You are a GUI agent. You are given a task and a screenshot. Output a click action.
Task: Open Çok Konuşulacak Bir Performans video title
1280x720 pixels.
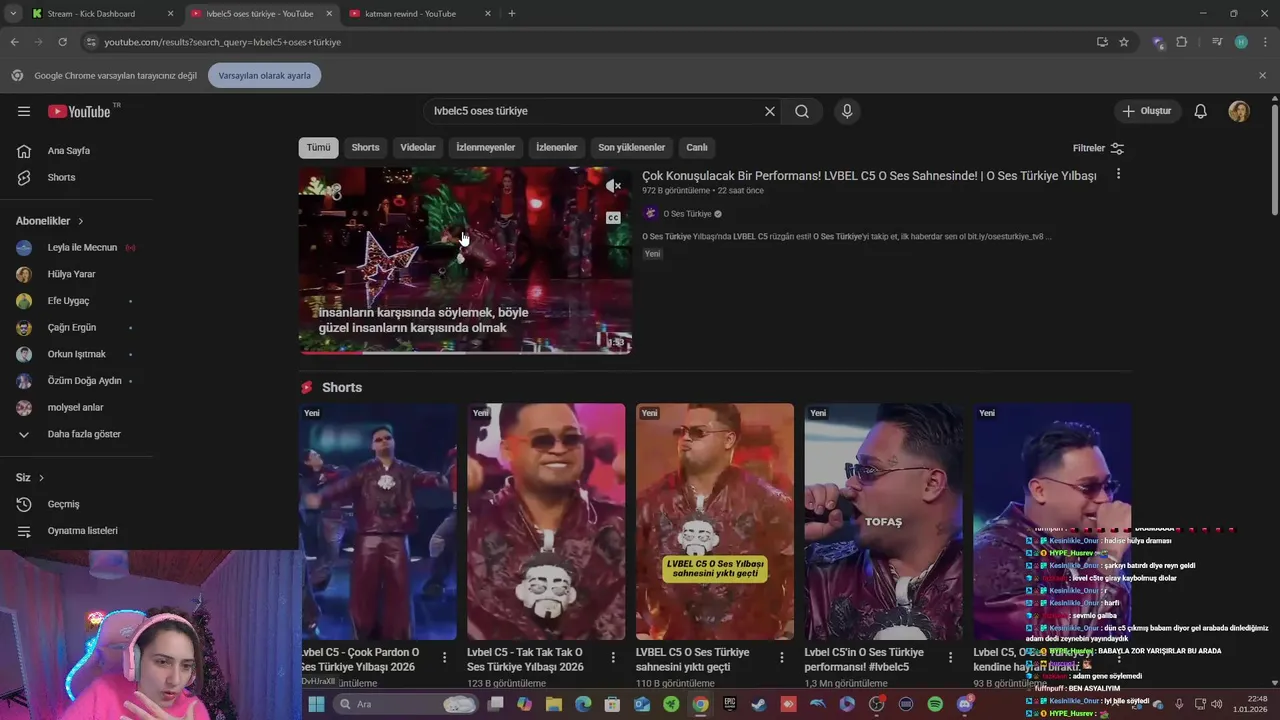point(869,176)
